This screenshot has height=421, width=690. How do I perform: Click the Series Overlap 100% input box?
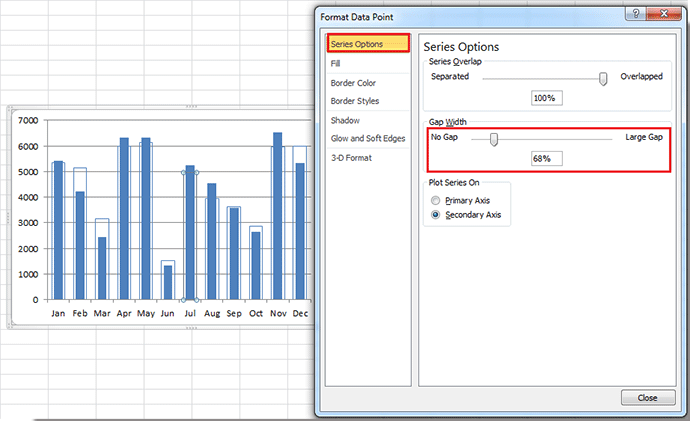click(x=547, y=98)
